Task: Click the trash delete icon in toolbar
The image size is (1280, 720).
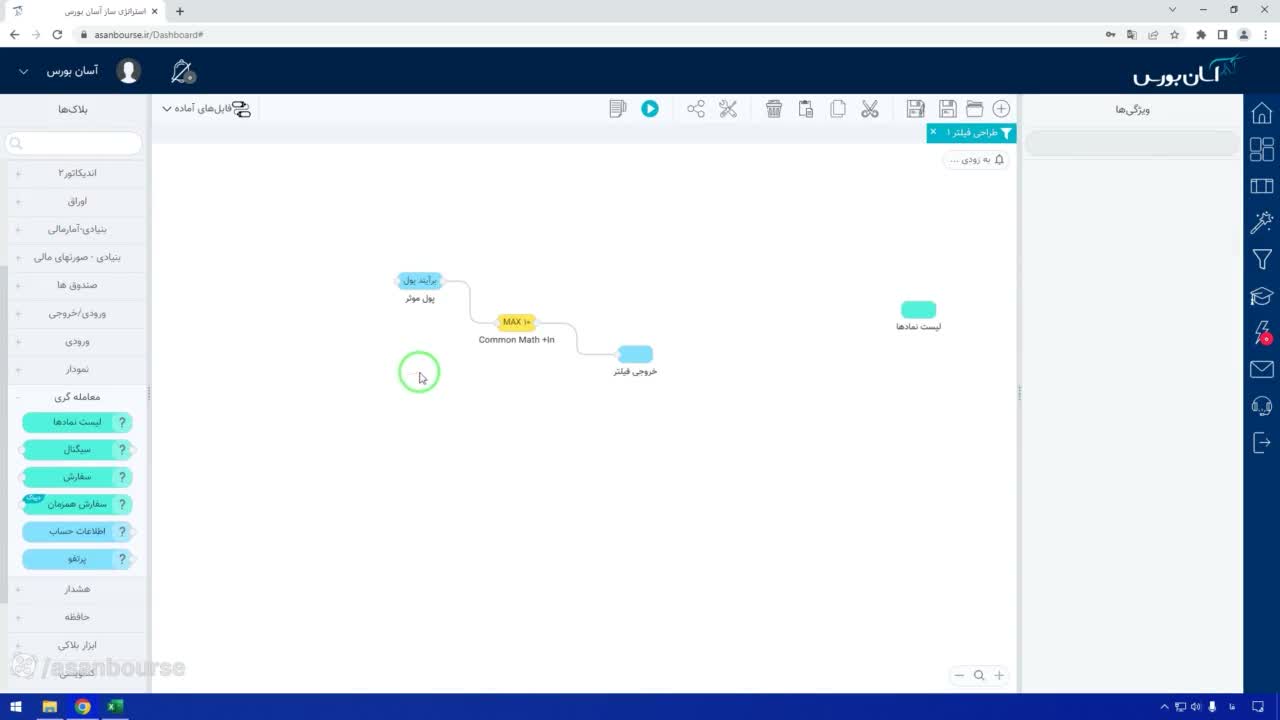Action: pyautogui.click(x=774, y=109)
